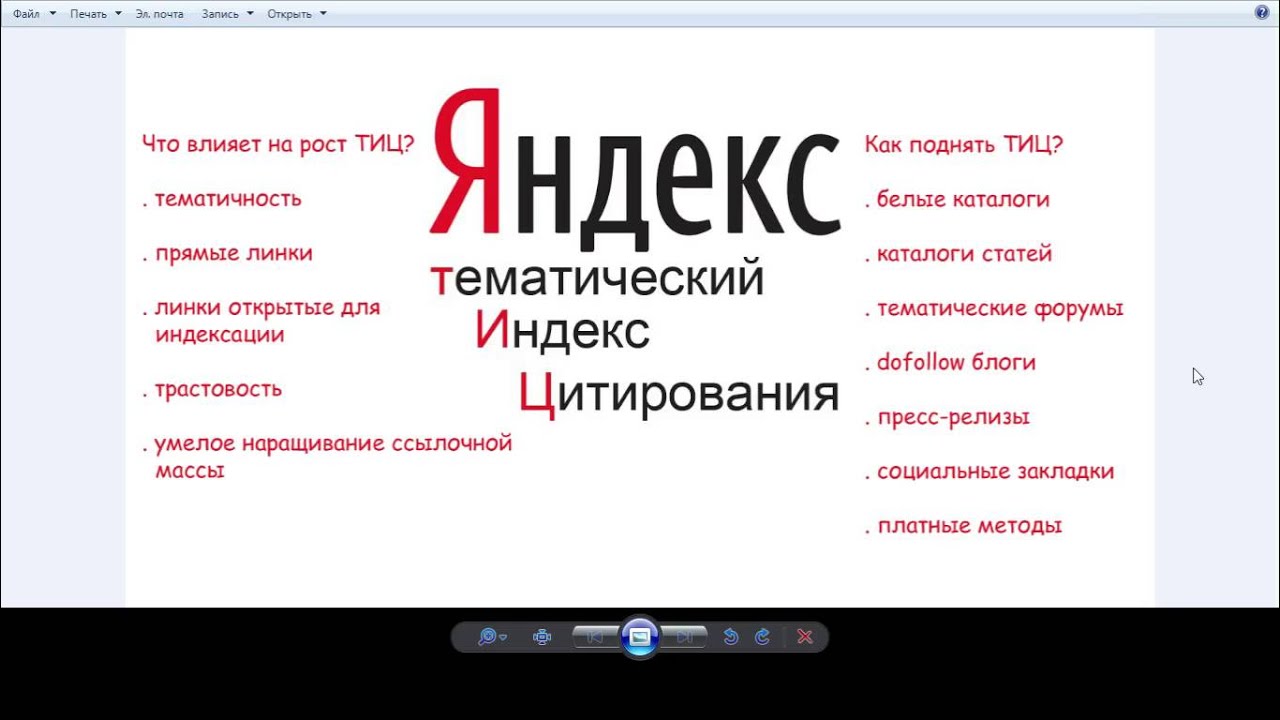Screen dimensions: 1280x720
Task: Click the text 'белые каталоги'
Action: point(963,199)
